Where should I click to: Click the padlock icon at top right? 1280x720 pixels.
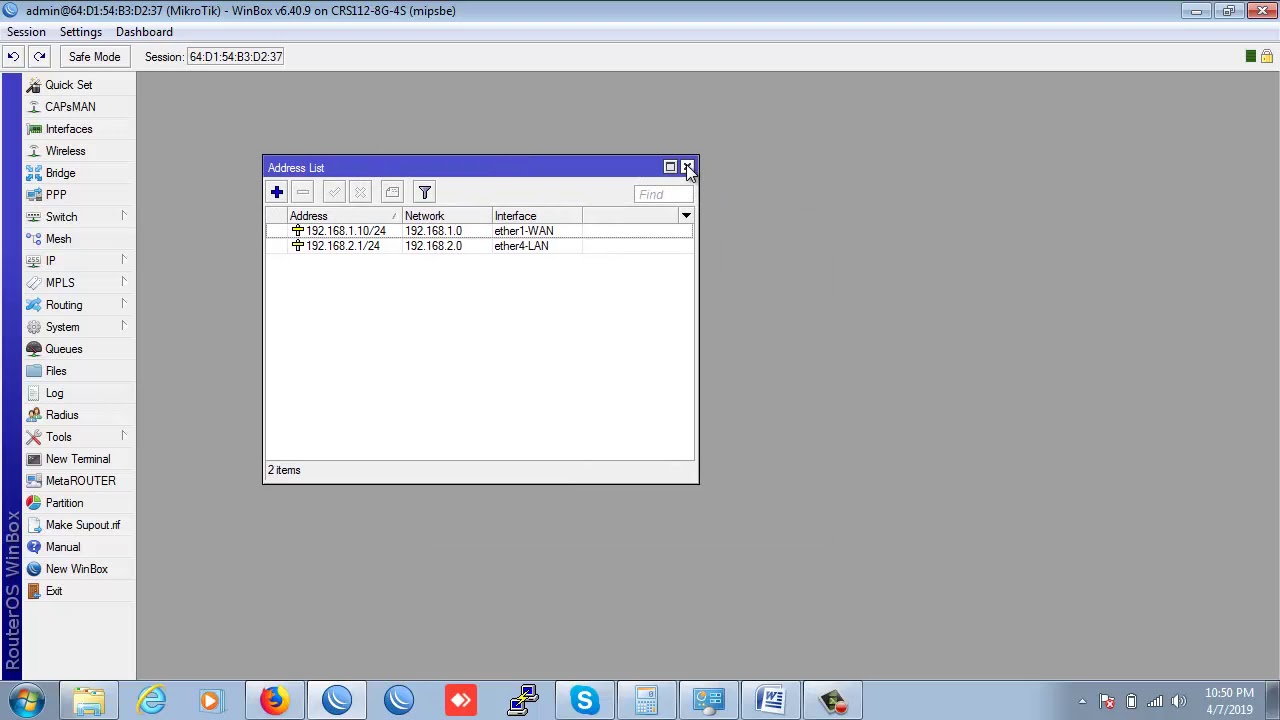(1266, 57)
